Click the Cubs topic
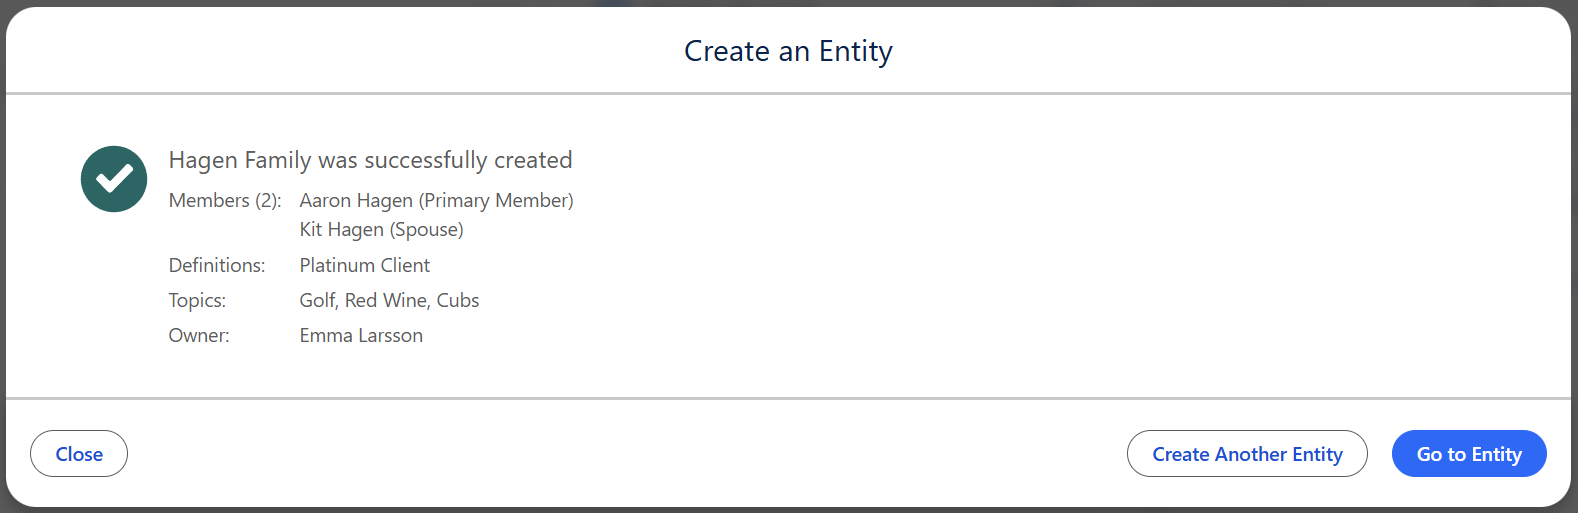 click(458, 300)
